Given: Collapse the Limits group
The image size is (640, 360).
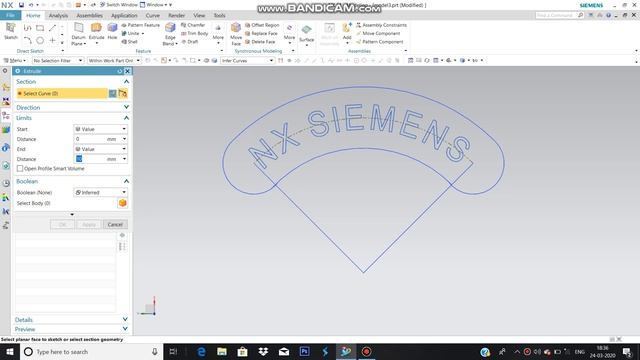Looking at the screenshot, I should point(126,118).
